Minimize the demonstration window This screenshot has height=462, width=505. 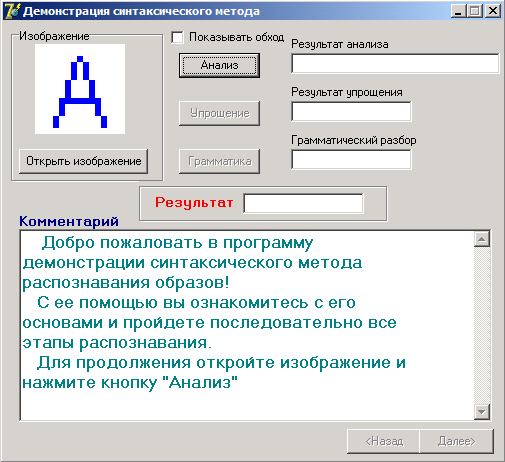tap(459, 11)
